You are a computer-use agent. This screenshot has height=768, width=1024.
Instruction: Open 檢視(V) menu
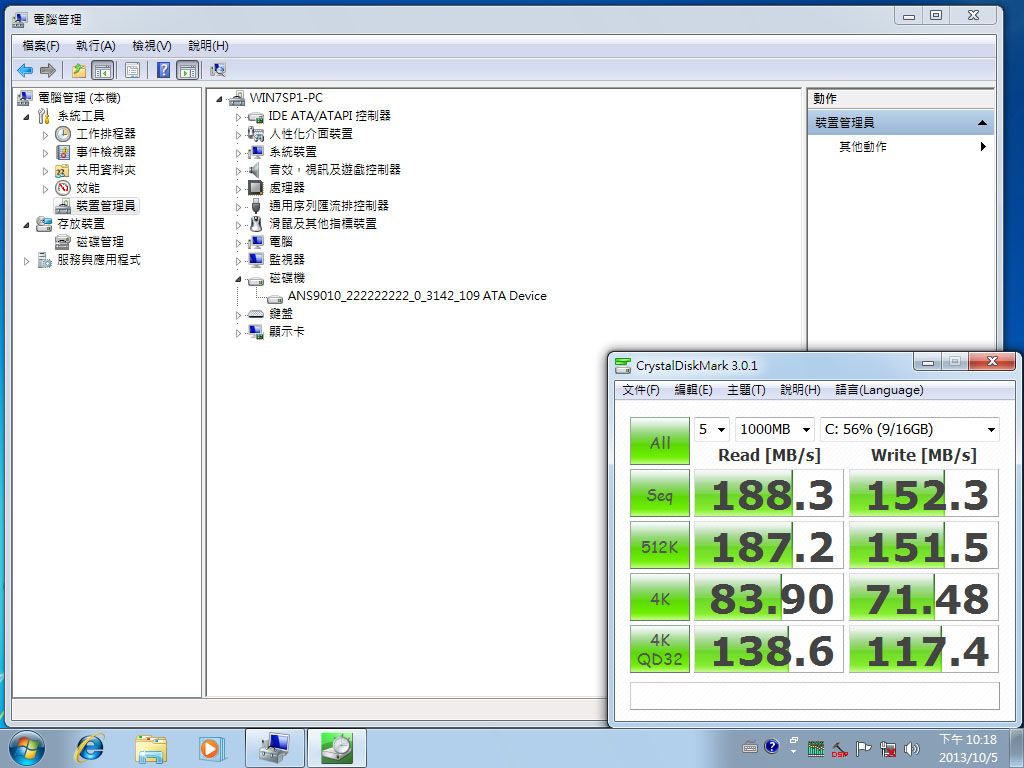tap(152, 46)
